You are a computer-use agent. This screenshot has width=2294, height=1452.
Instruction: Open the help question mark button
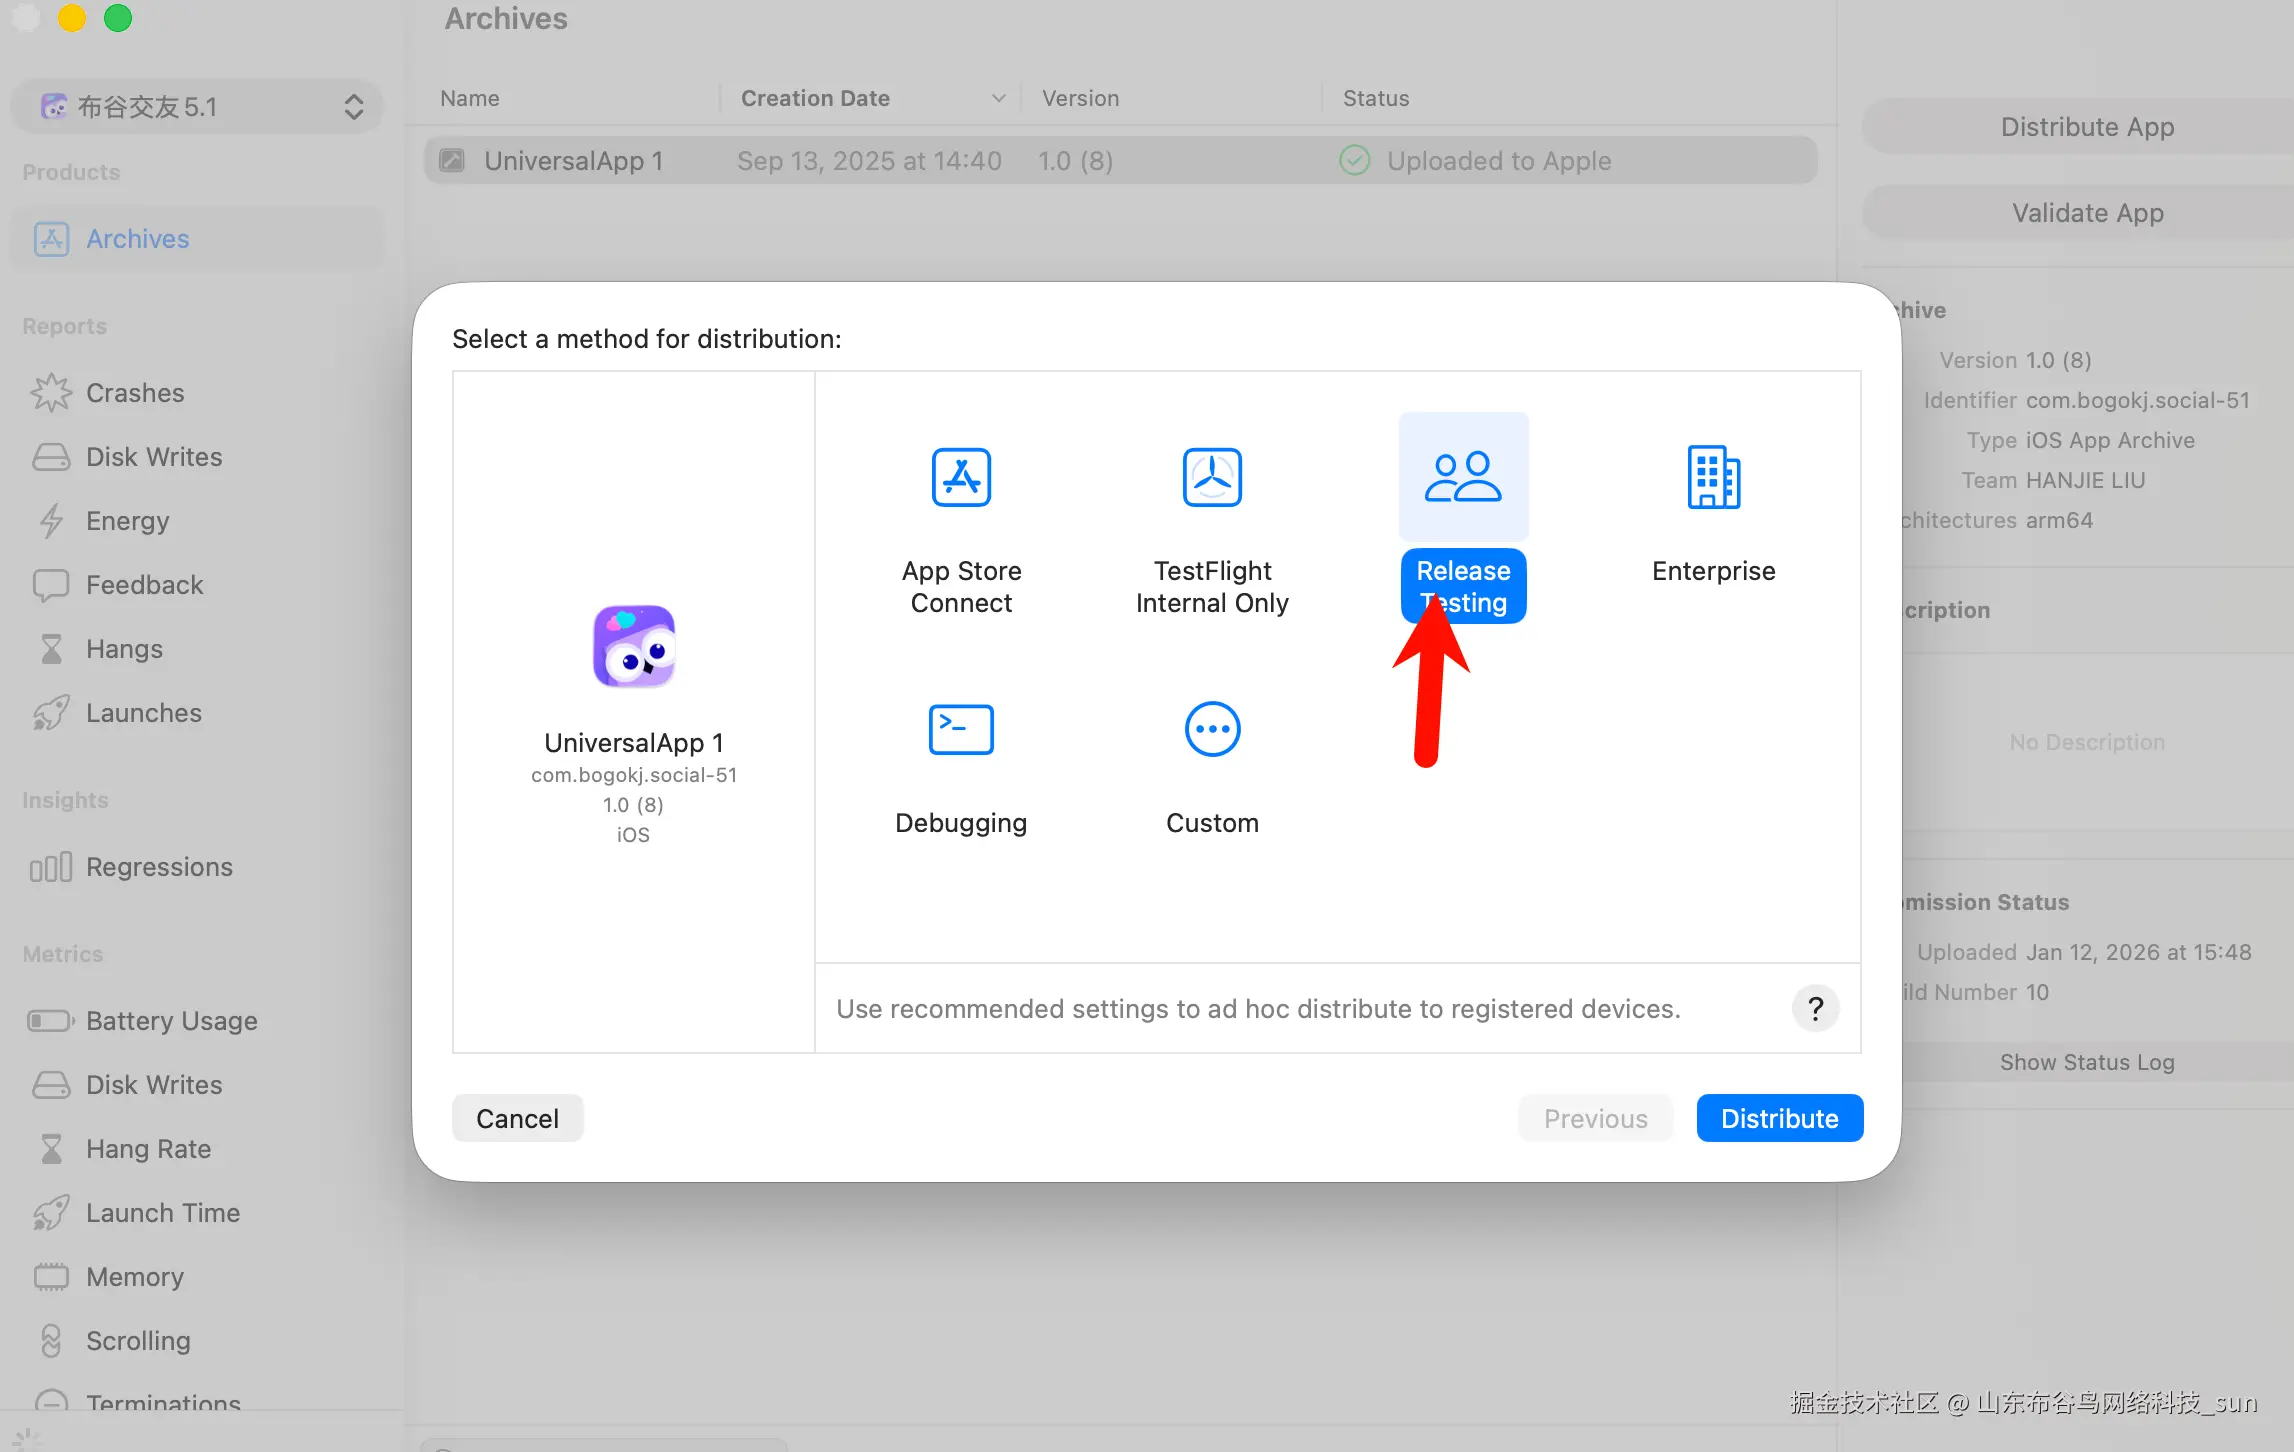tap(1815, 1008)
